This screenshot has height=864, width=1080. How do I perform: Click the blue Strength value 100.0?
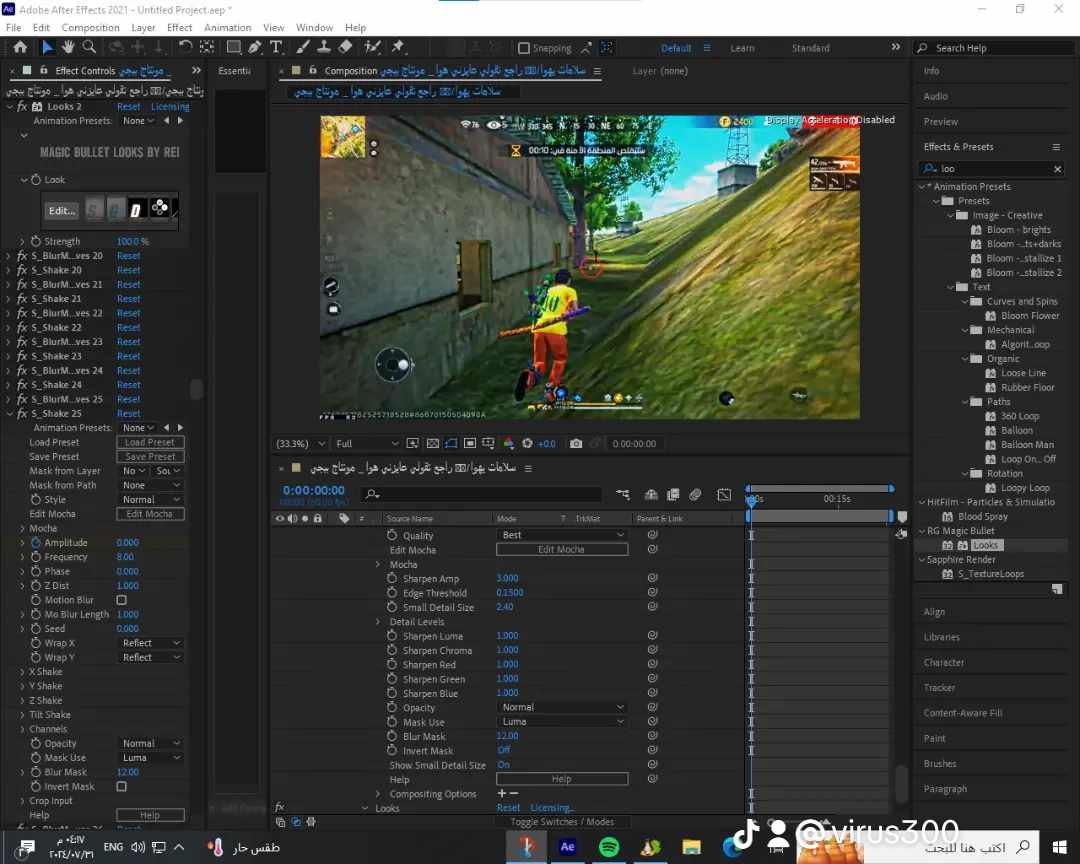(128, 242)
